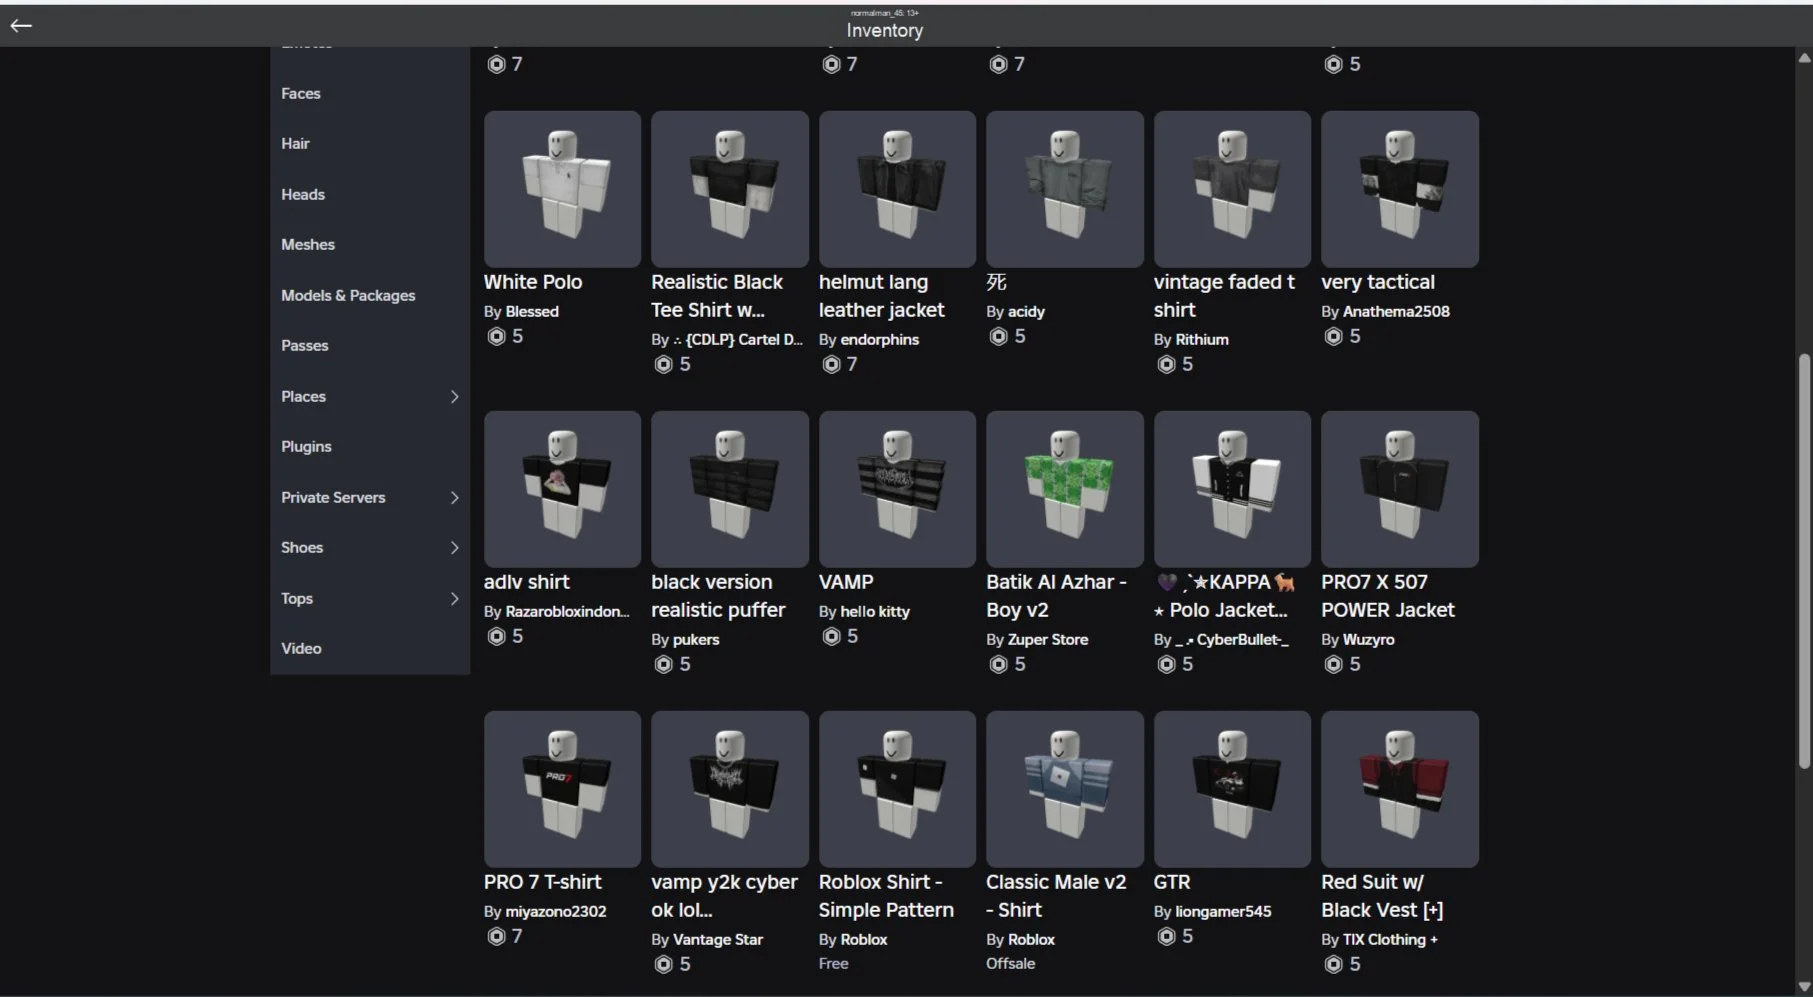
Task: Expand the Shoes category chevron
Action: (x=454, y=548)
